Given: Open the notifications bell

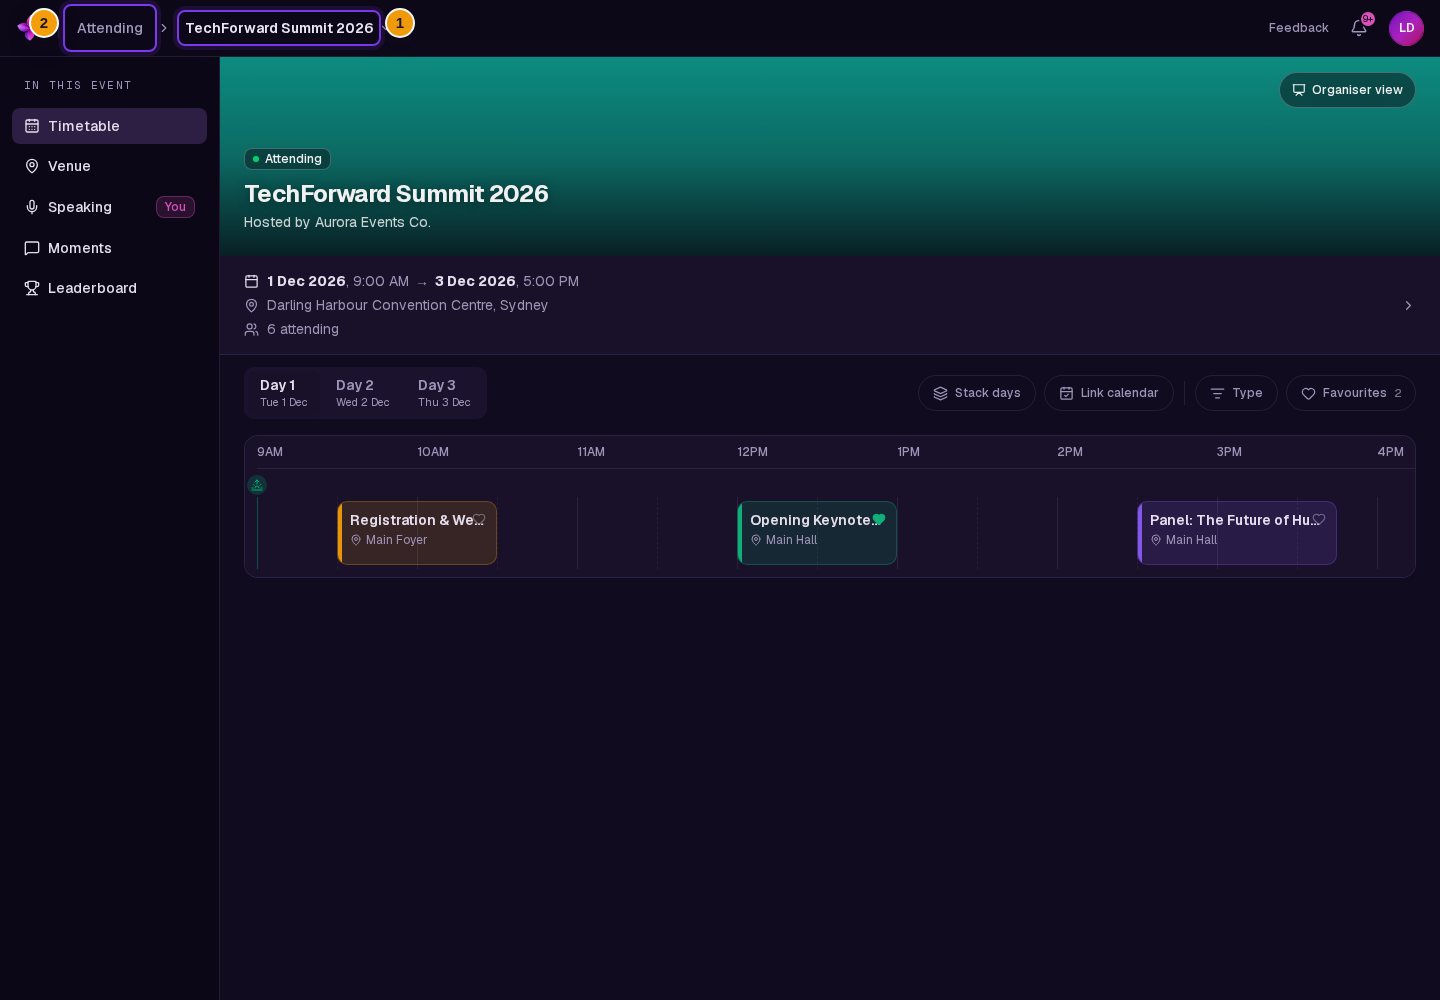Looking at the screenshot, I should coord(1359,28).
